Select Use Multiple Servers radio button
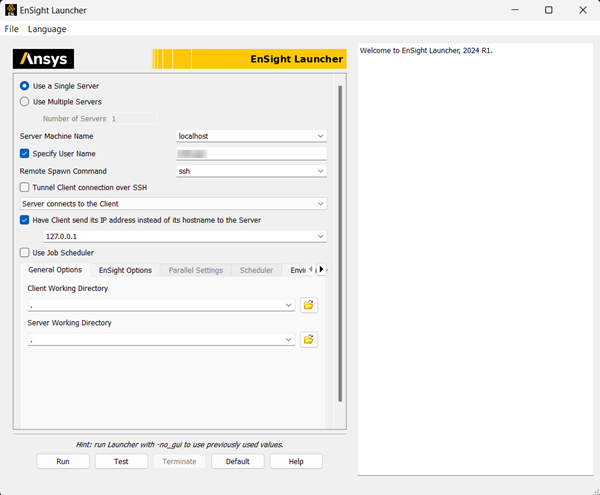600x495 pixels. (x=24, y=101)
